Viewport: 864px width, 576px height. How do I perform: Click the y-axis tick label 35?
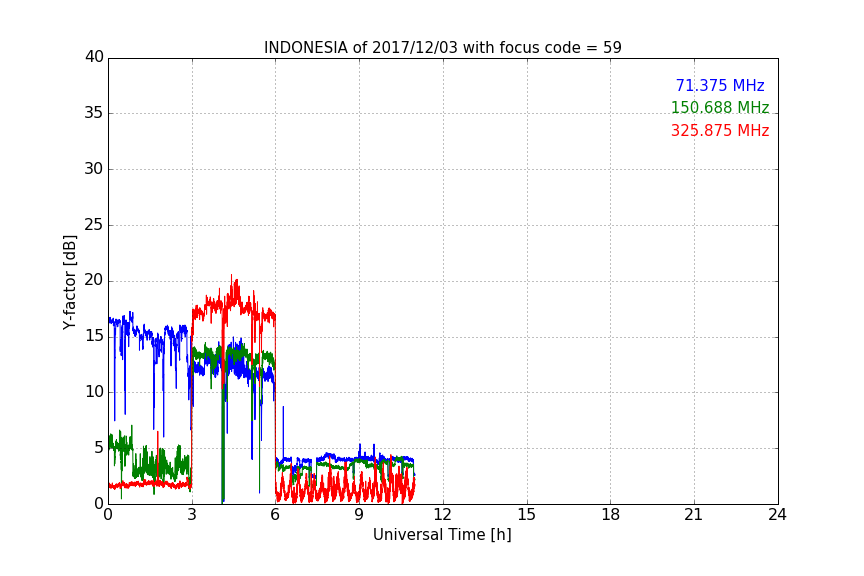coord(94,113)
